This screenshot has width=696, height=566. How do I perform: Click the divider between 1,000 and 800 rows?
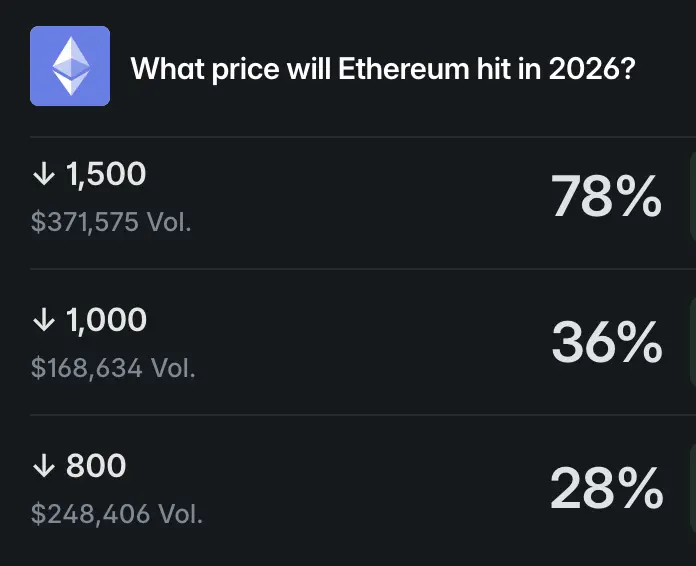coord(348,415)
